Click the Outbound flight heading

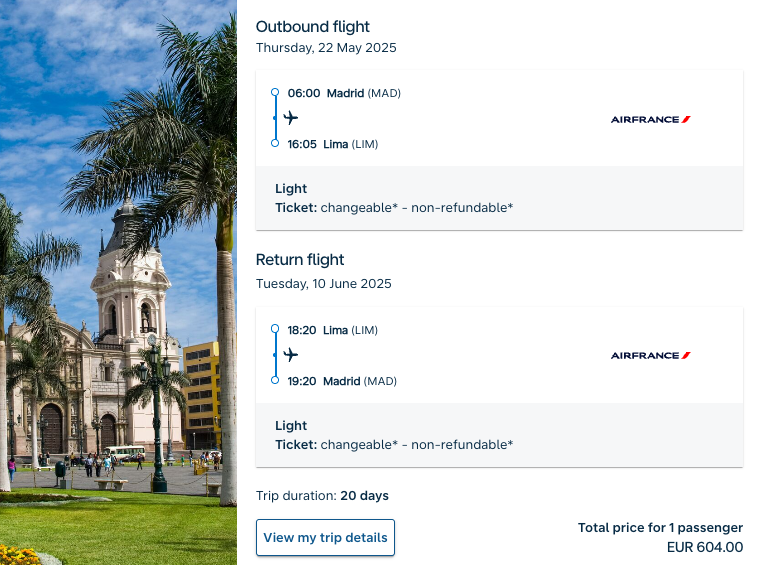coord(313,27)
